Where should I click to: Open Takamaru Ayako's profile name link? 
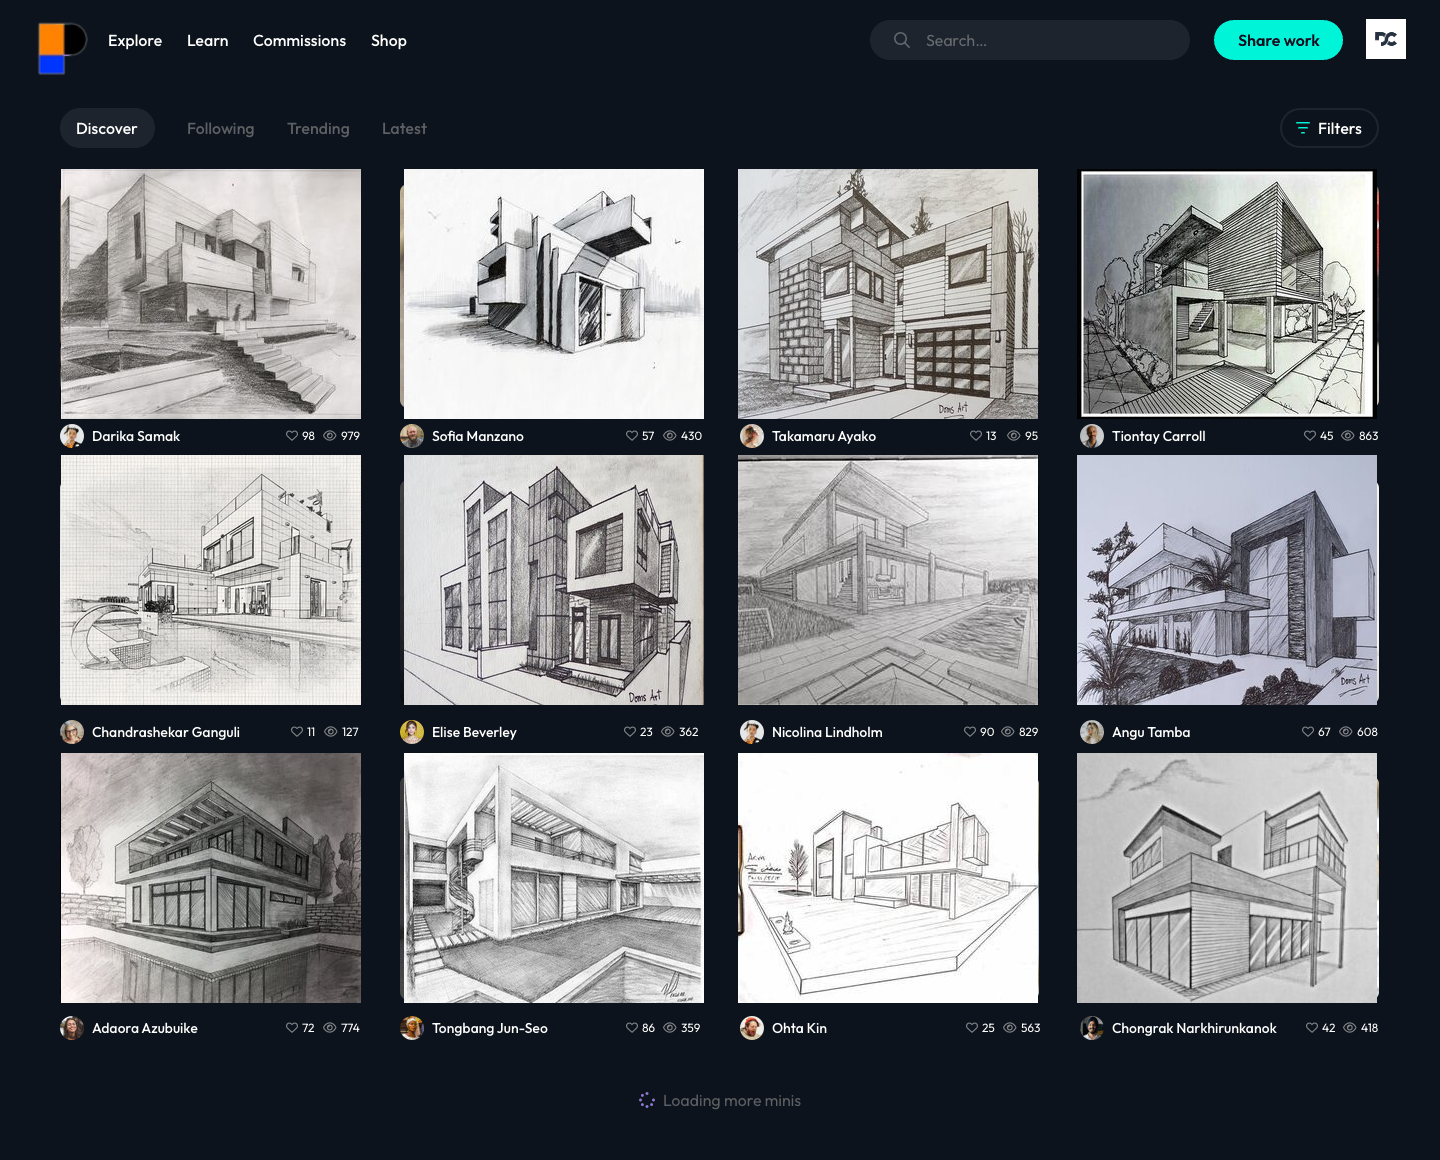[823, 436]
